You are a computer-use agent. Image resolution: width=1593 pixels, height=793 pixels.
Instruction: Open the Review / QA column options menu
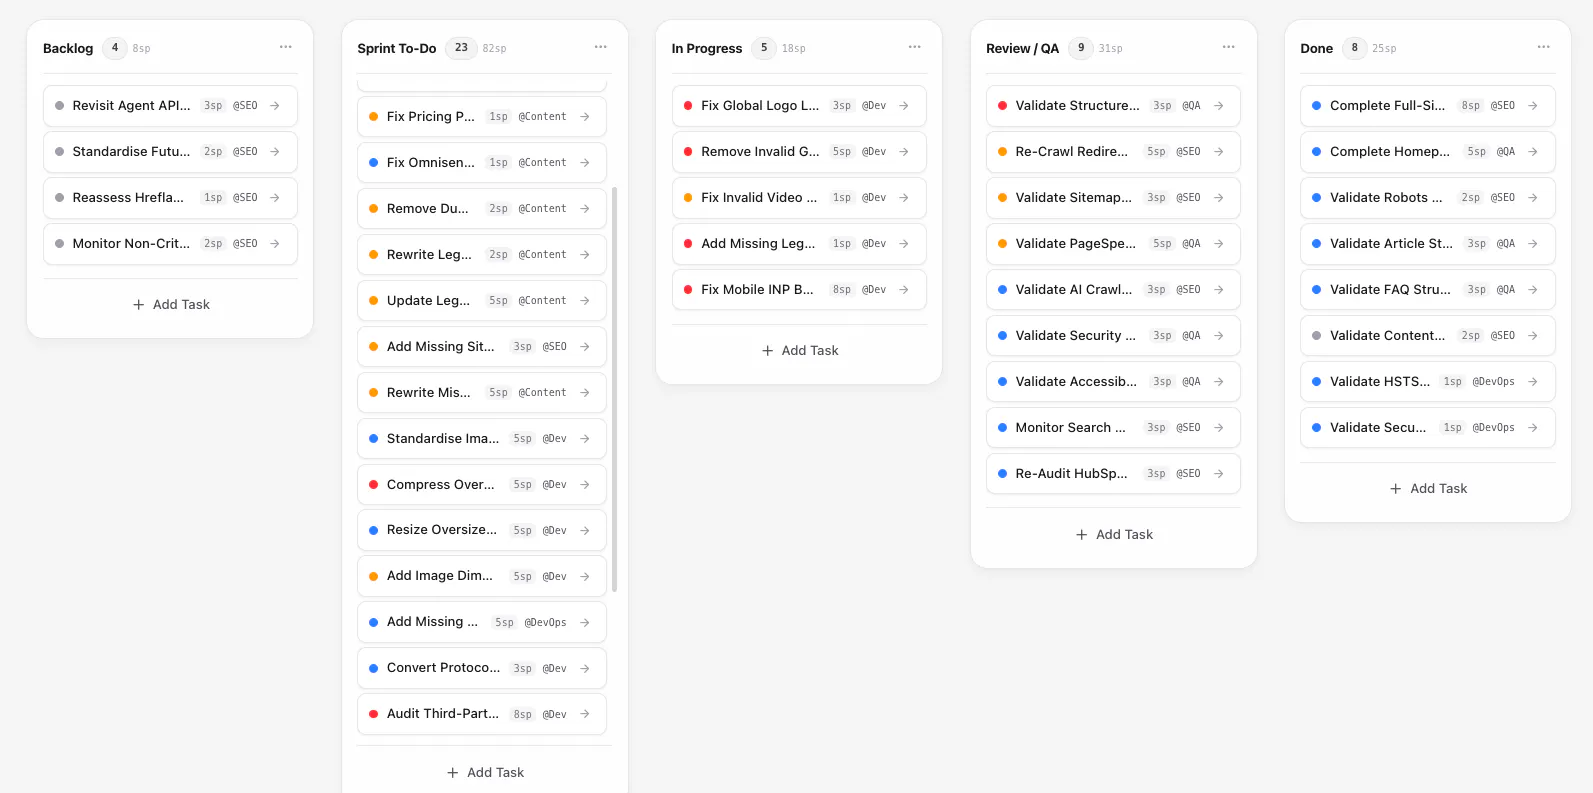[x=1229, y=47]
